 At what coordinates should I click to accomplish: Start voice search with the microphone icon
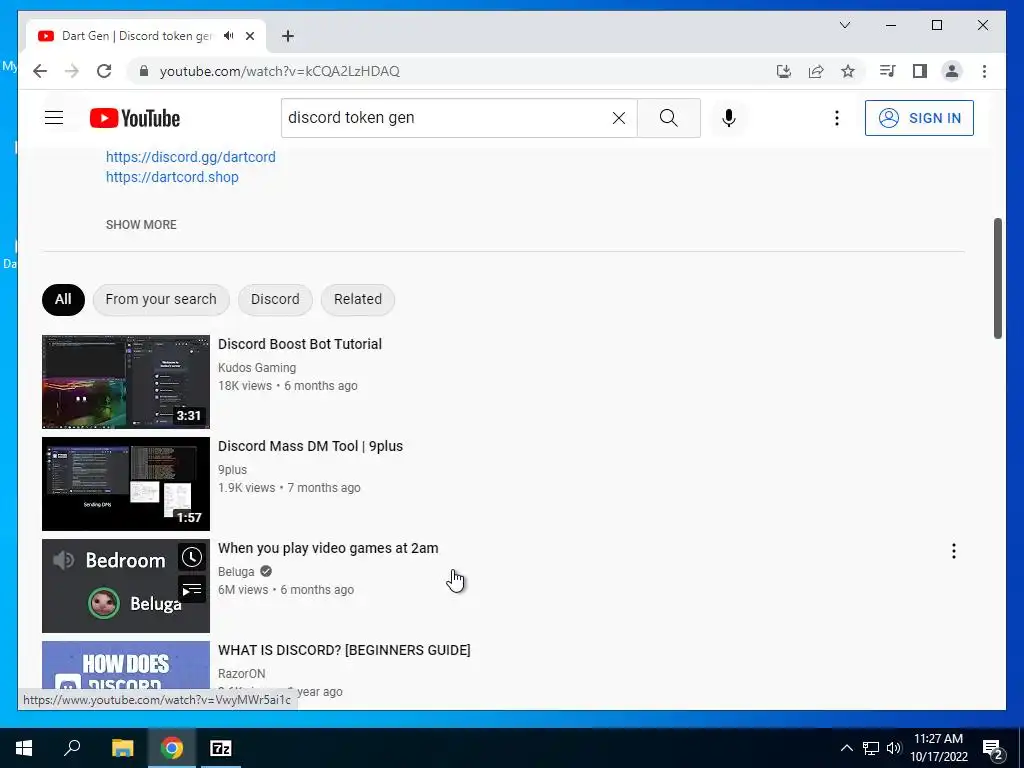coord(729,118)
